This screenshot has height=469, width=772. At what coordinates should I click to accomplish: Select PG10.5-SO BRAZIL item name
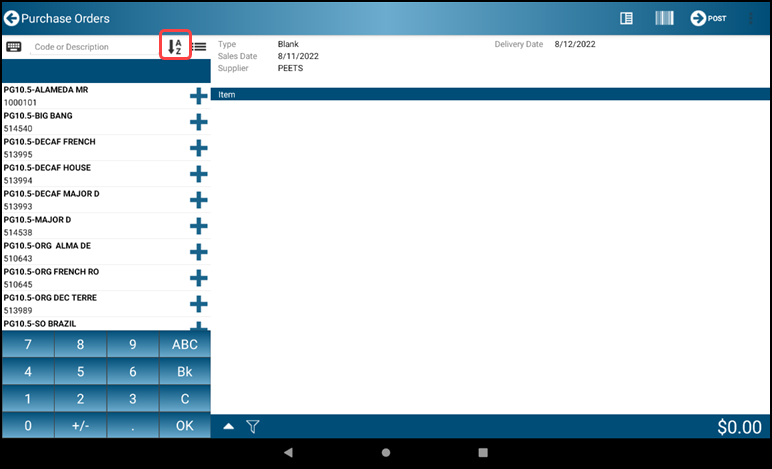coord(40,324)
